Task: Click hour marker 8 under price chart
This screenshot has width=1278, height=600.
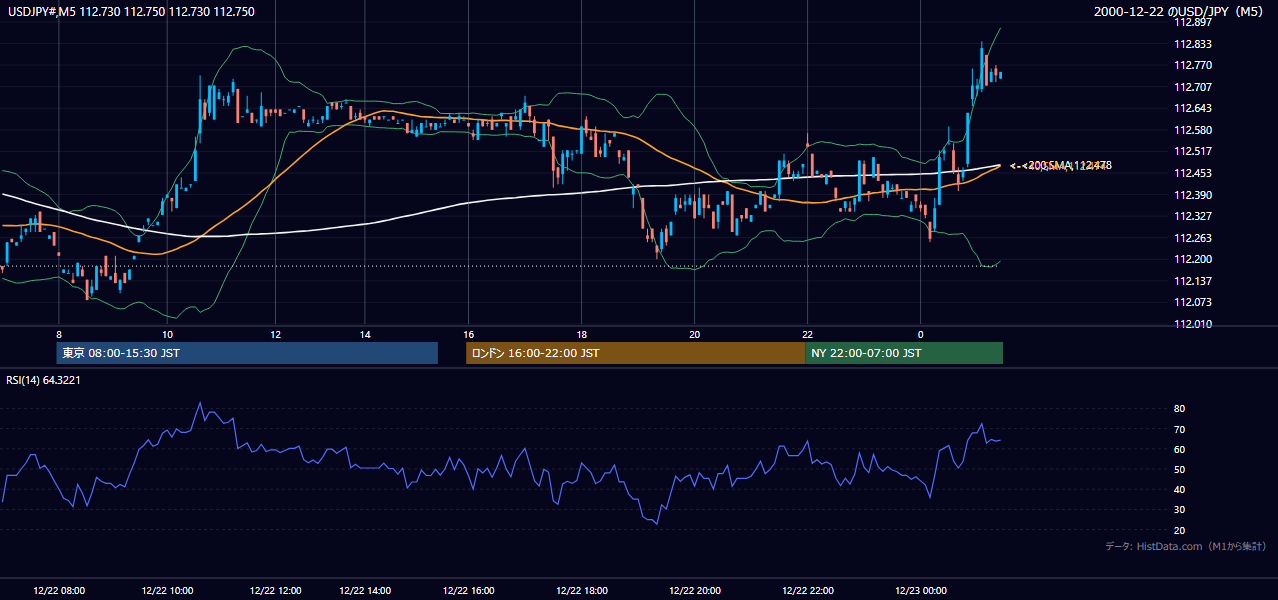Action: [59, 334]
